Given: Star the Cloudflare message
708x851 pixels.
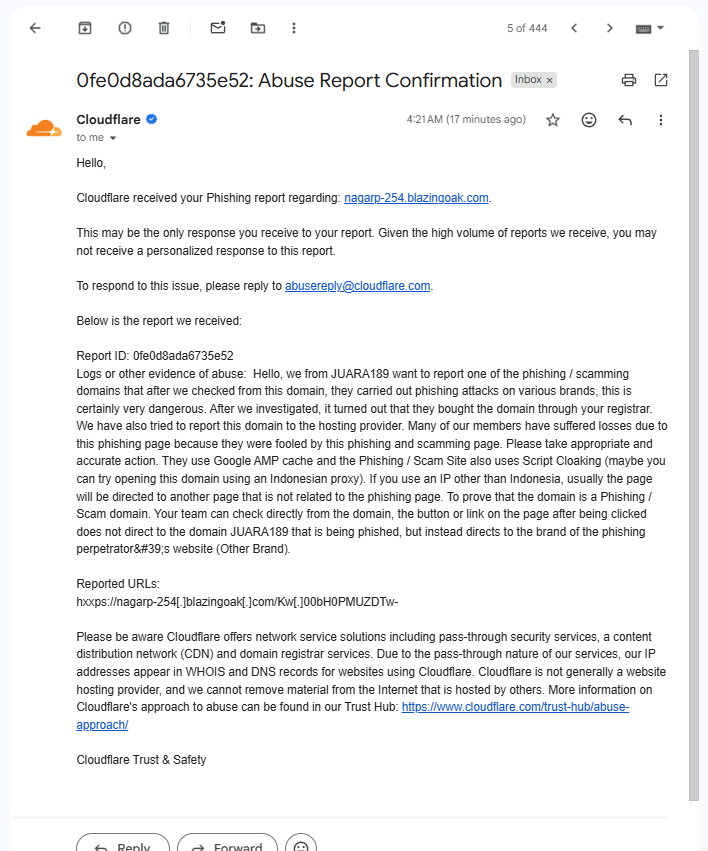Looking at the screenshot, I should point(553,120).
